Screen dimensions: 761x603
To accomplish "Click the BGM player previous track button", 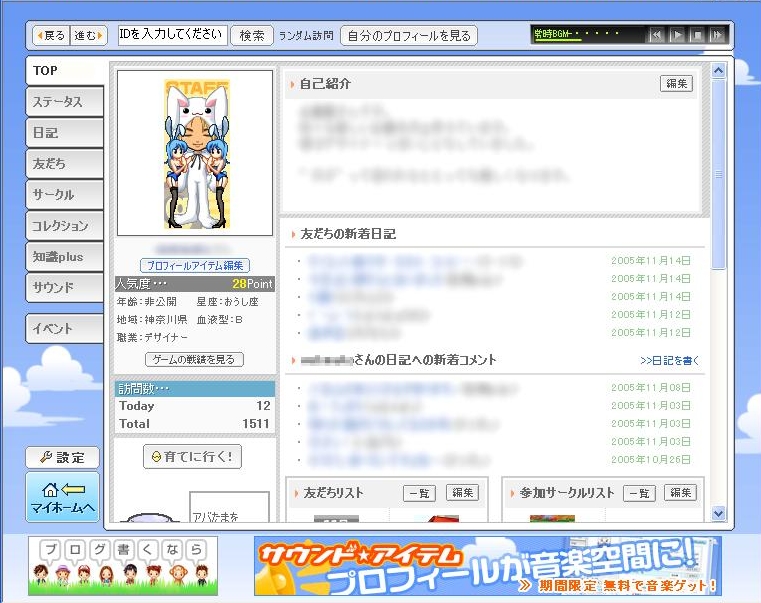I will click(656, 35).
